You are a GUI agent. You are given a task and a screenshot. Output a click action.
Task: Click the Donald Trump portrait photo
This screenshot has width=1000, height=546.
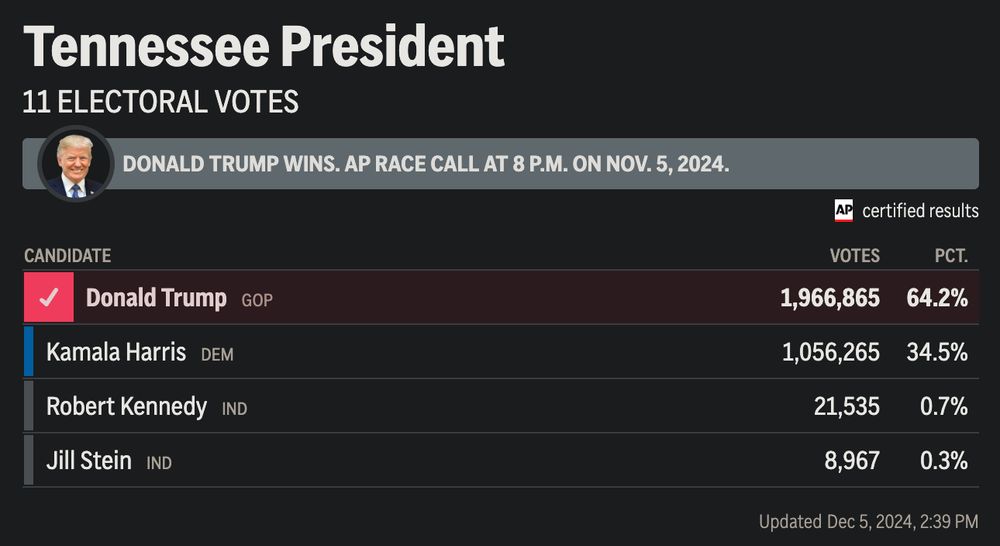(x=75, y=164)
